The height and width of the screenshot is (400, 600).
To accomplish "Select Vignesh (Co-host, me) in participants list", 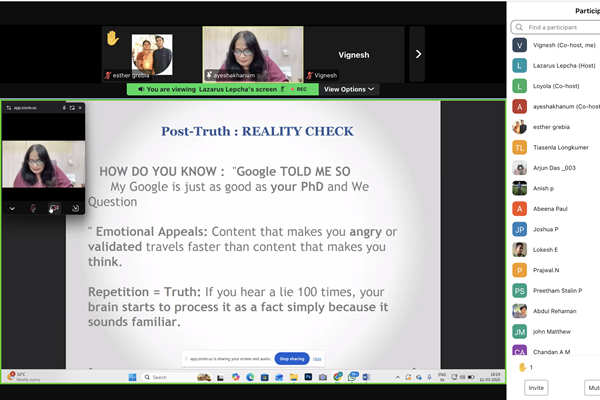I will pos(556,45).
